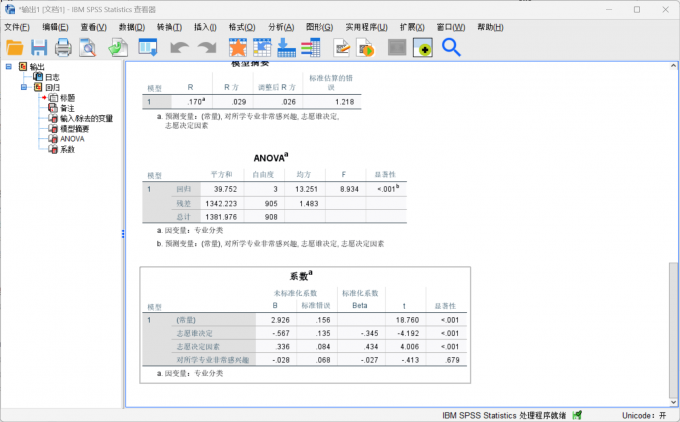Click t value 18.760 cell

(407, 320)
